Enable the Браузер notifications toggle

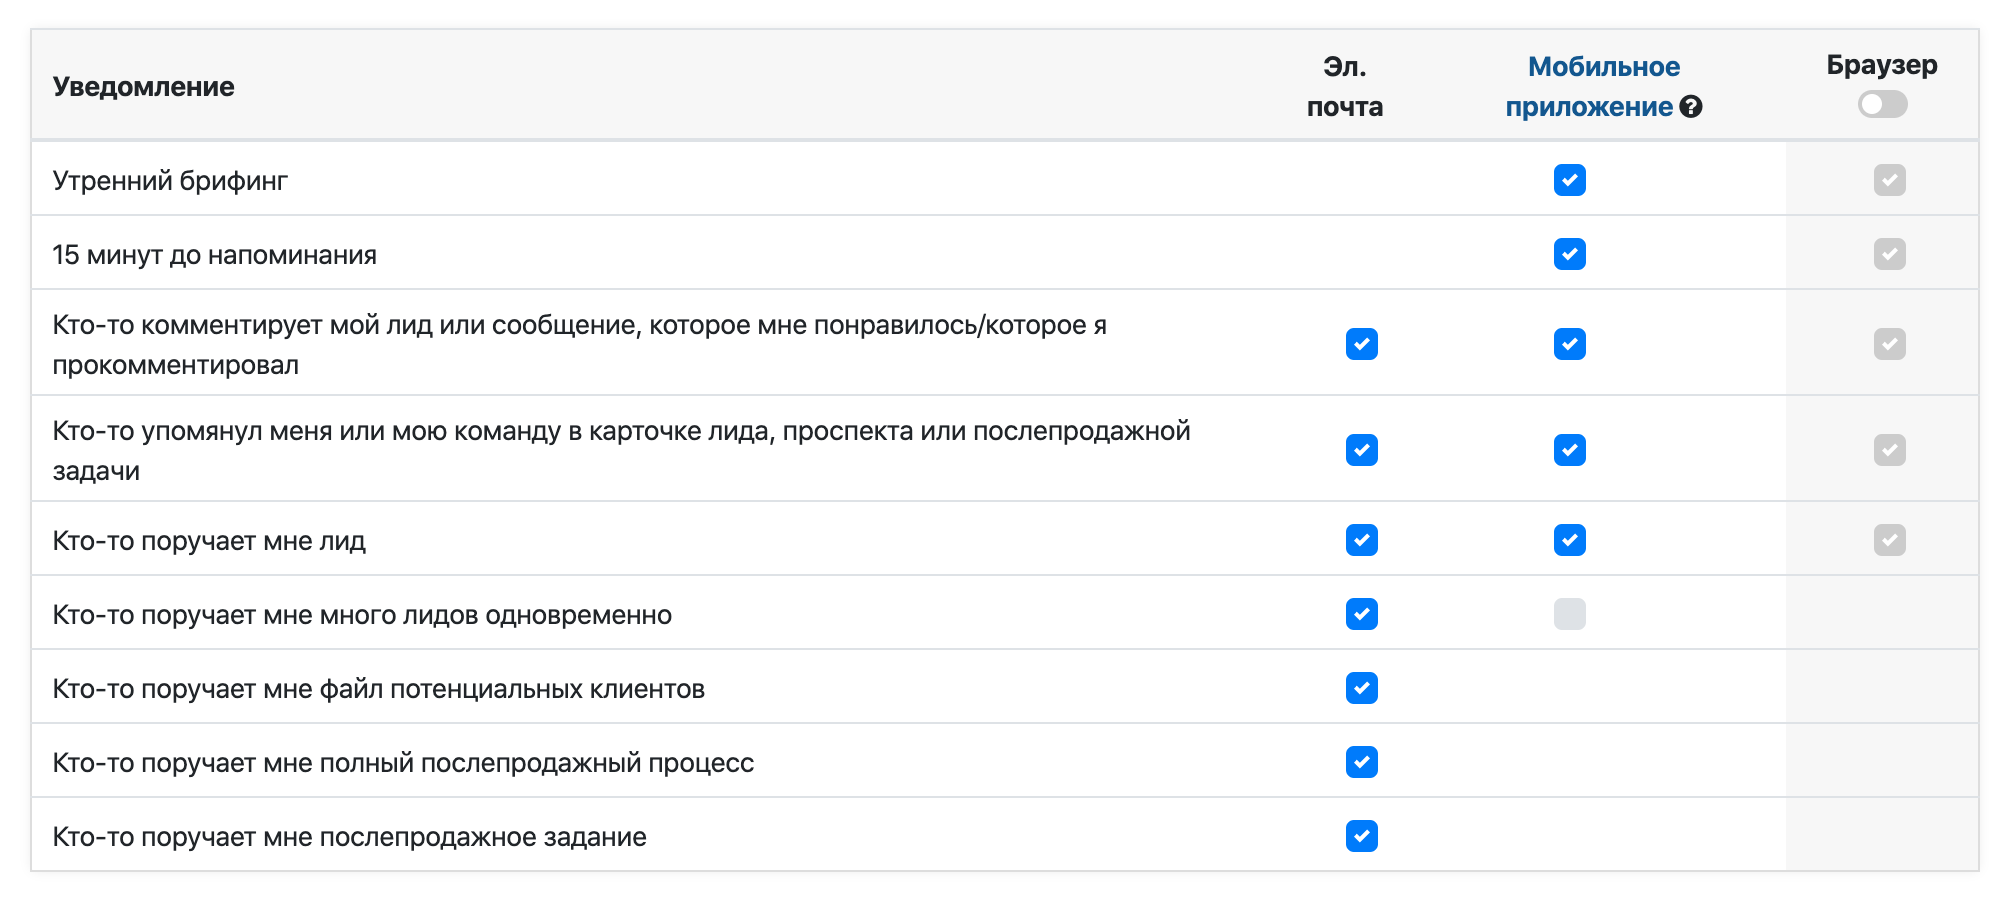coord(1882,105)
